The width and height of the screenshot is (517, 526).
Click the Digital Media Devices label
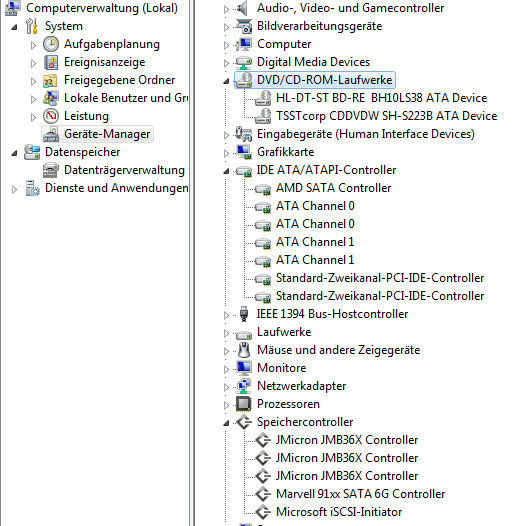coord(313,62)
